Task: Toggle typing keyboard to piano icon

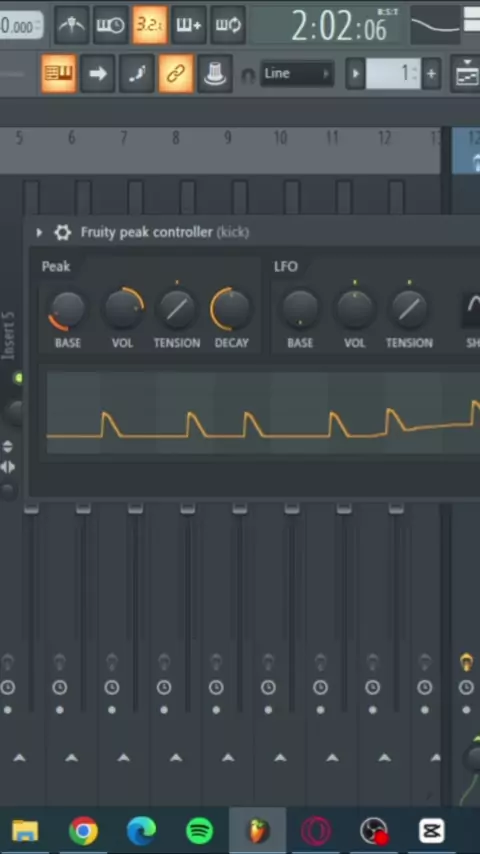Action: (58, 74)
